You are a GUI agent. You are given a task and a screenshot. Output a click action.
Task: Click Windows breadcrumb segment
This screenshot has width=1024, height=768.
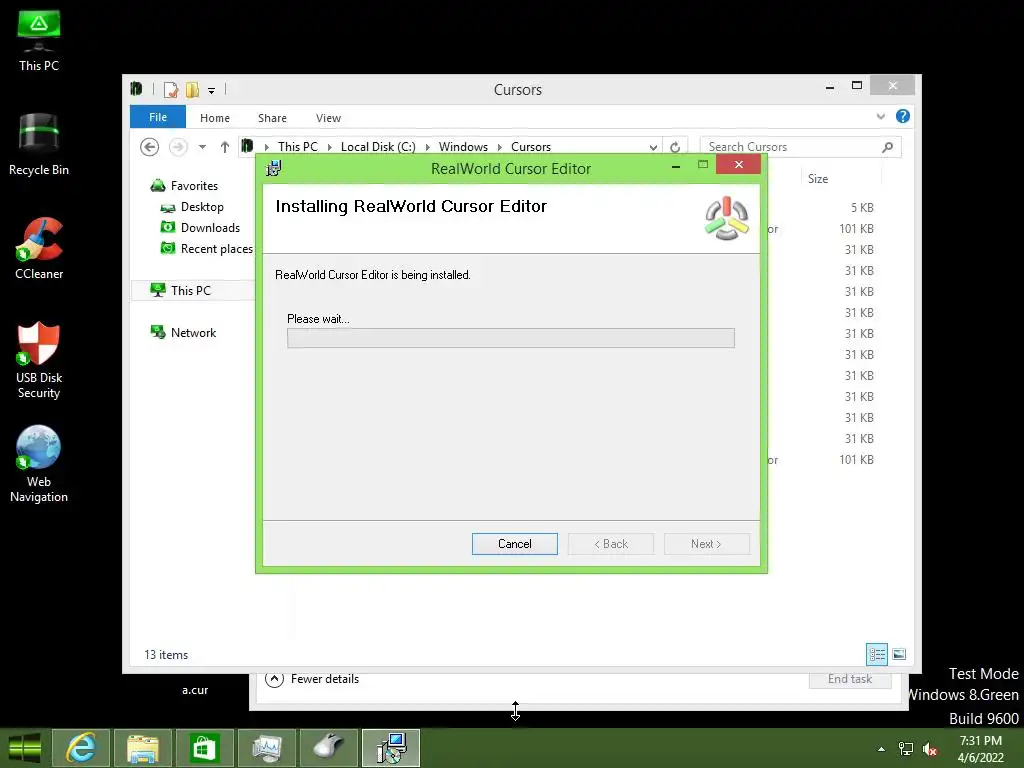coord(463,147)
